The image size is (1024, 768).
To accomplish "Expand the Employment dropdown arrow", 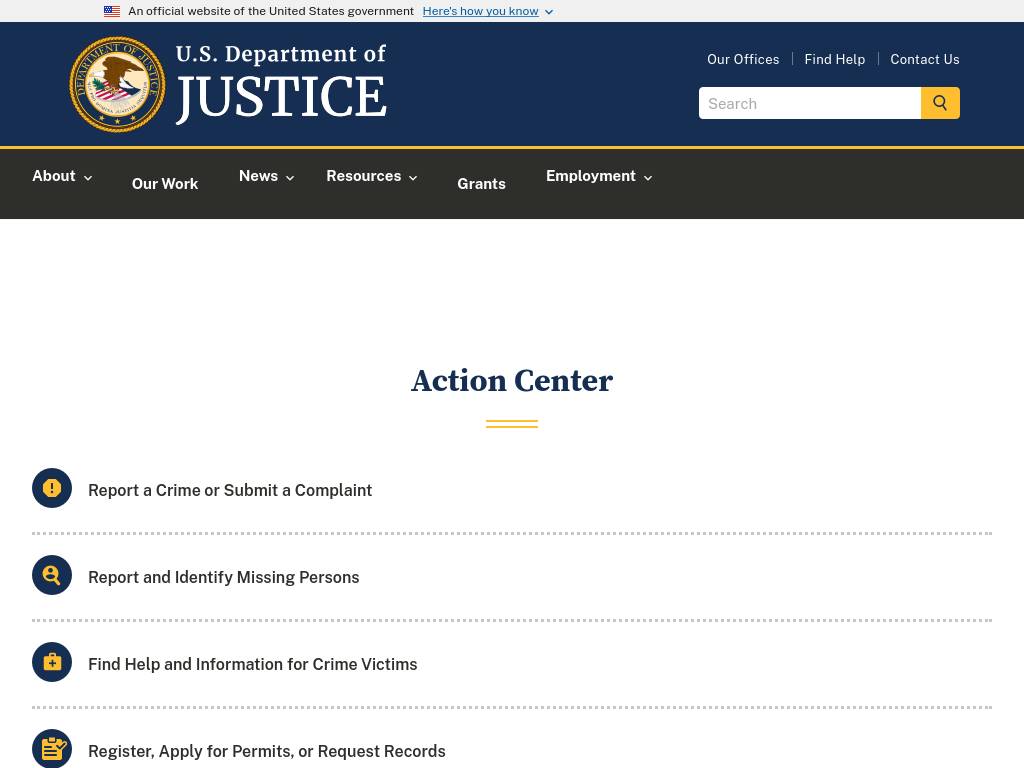I will point(648,178).
